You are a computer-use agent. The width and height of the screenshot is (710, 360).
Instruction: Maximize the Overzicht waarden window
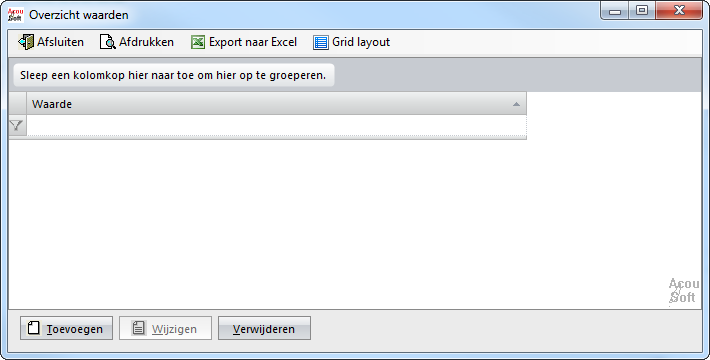pos(642,10)
